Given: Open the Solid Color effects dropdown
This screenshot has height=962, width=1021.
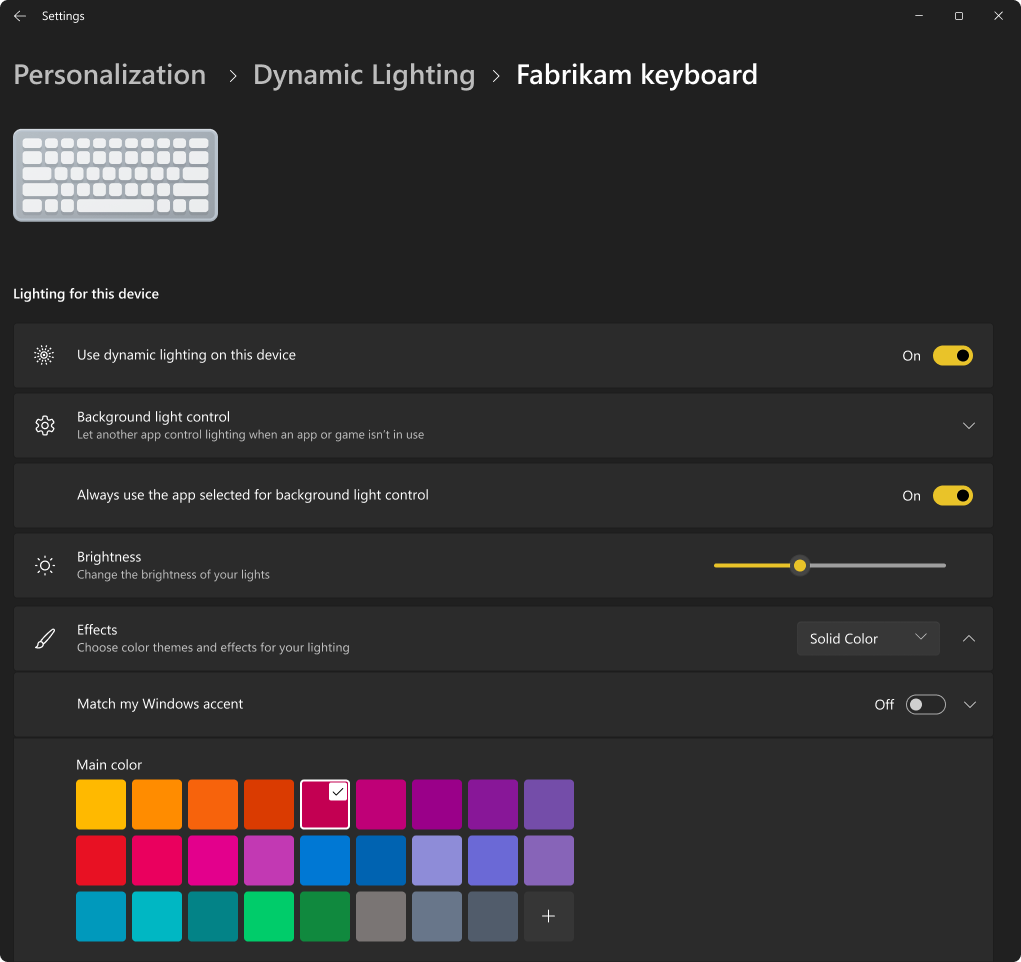Looking at the screenshot, I should coord(868,638).
